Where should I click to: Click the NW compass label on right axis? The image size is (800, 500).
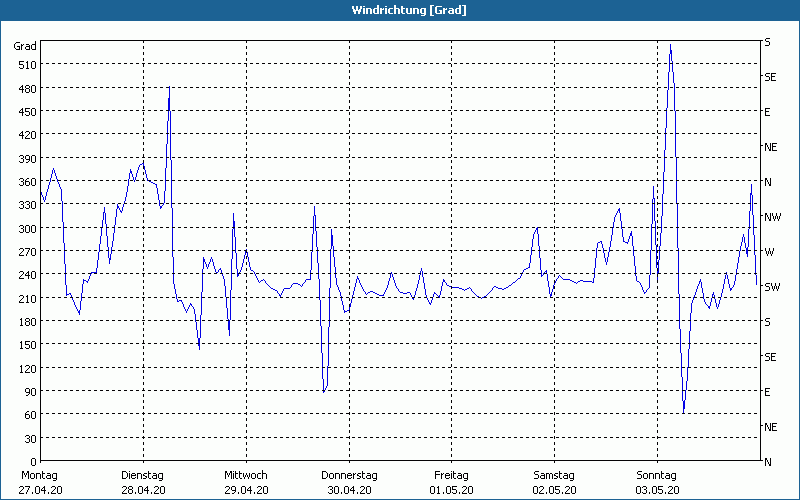[x=771, y=217]
